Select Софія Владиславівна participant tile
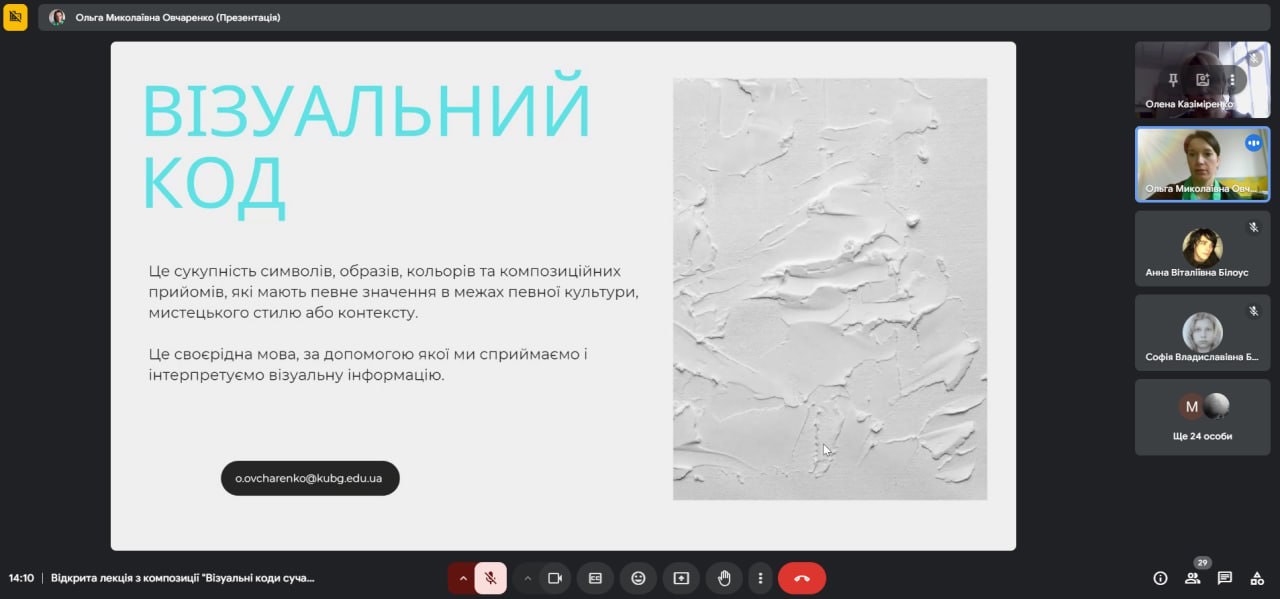The height and width of the screenshot is (599, 1280). tap(1203, 332)
